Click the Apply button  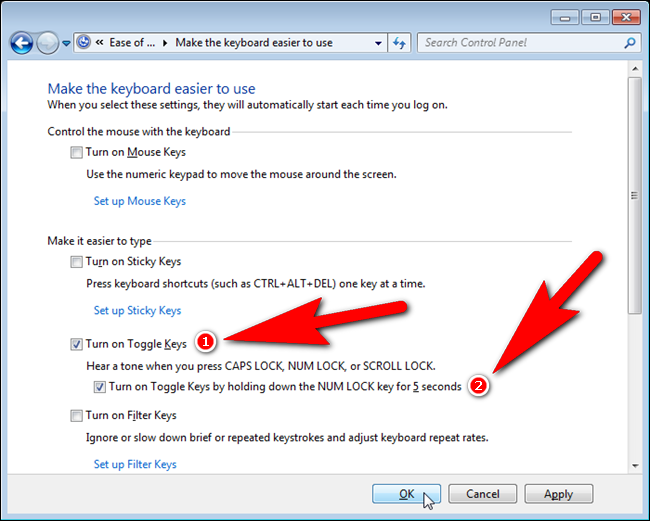[x=558, y=494]
